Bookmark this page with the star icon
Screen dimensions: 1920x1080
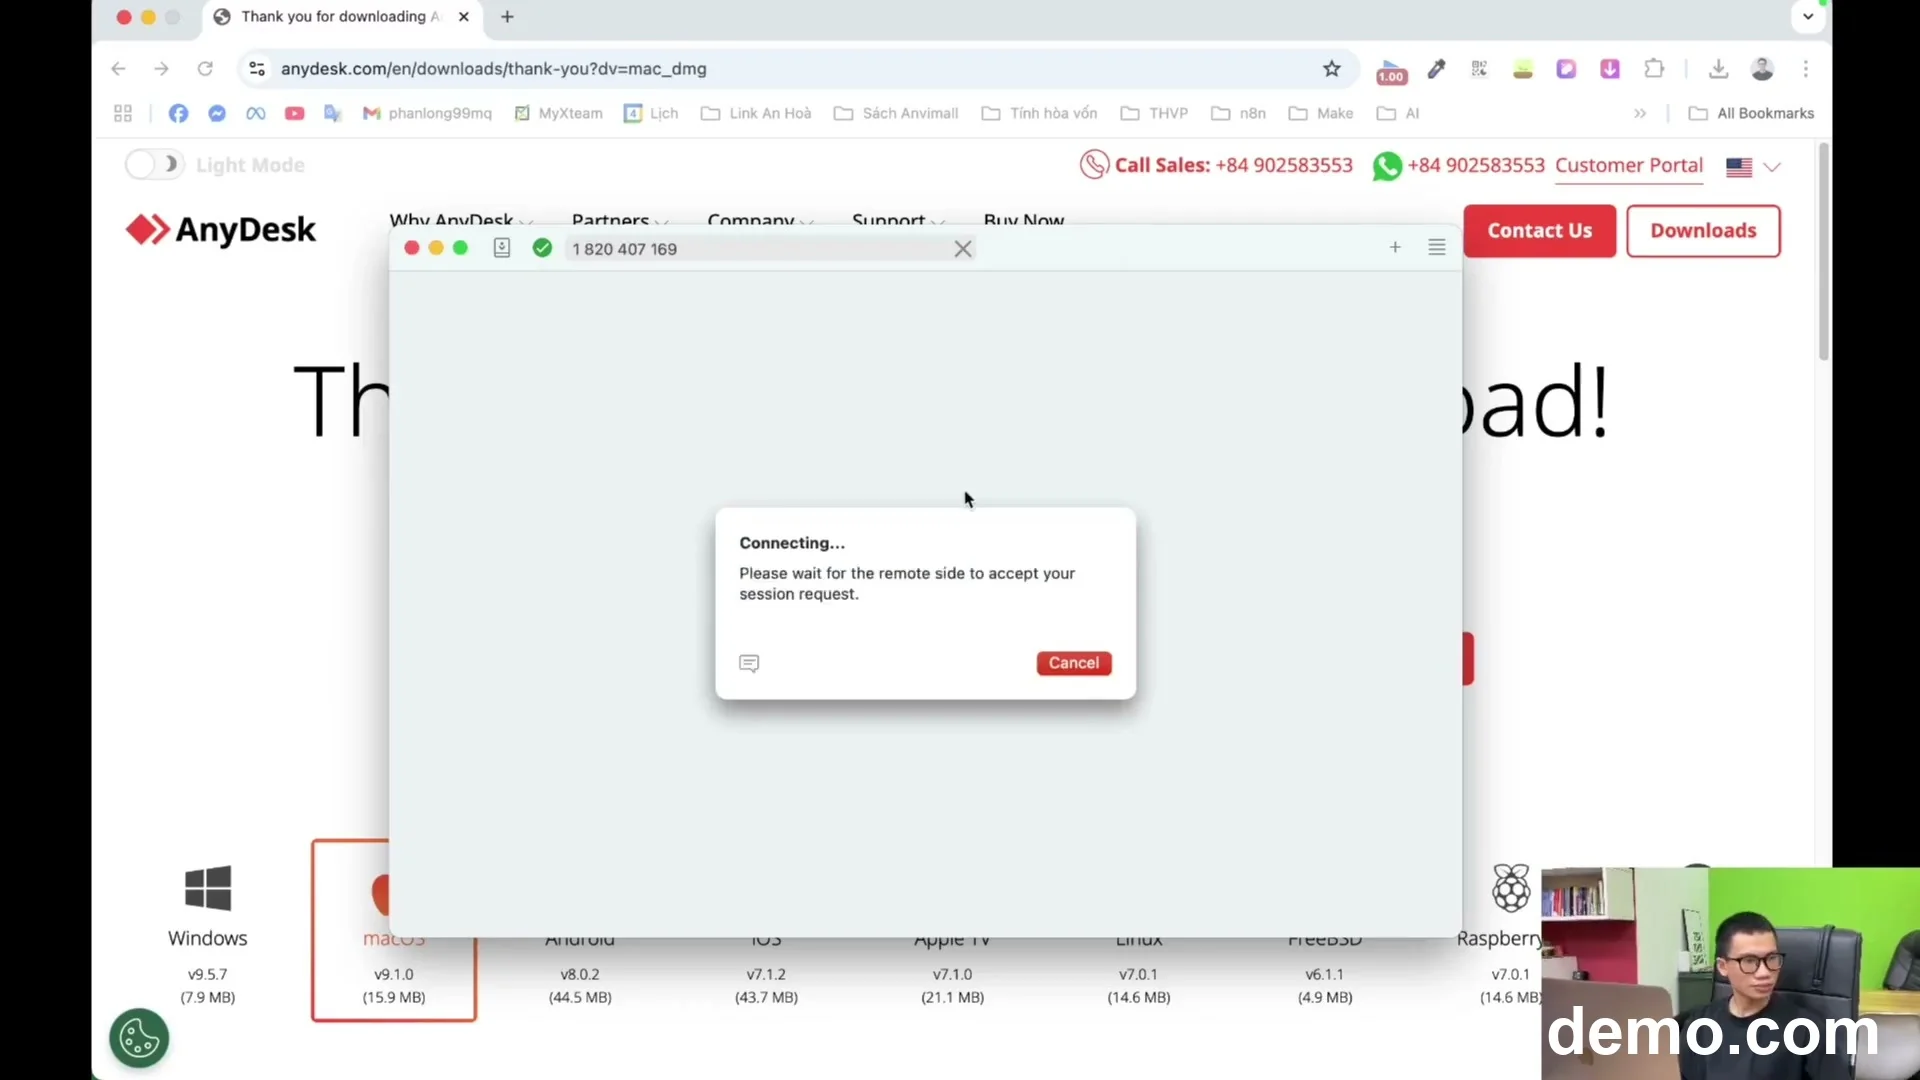[1332, 69]
